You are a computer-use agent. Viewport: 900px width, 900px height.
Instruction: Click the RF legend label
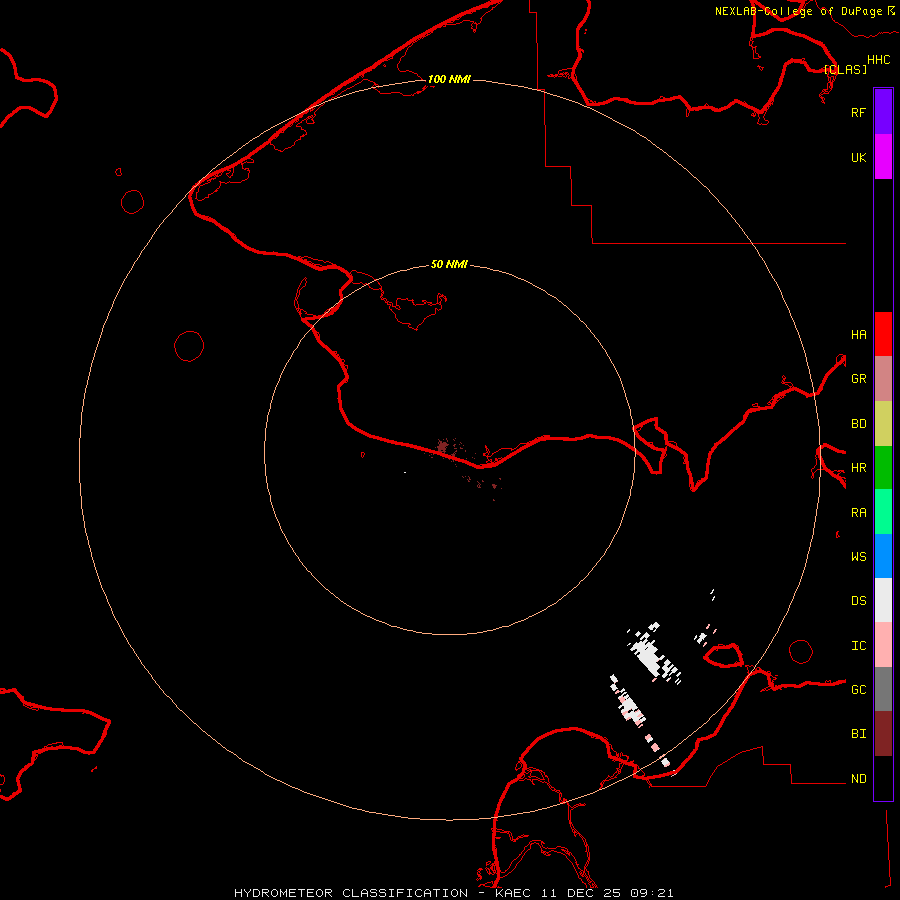[x=858, y=112]
